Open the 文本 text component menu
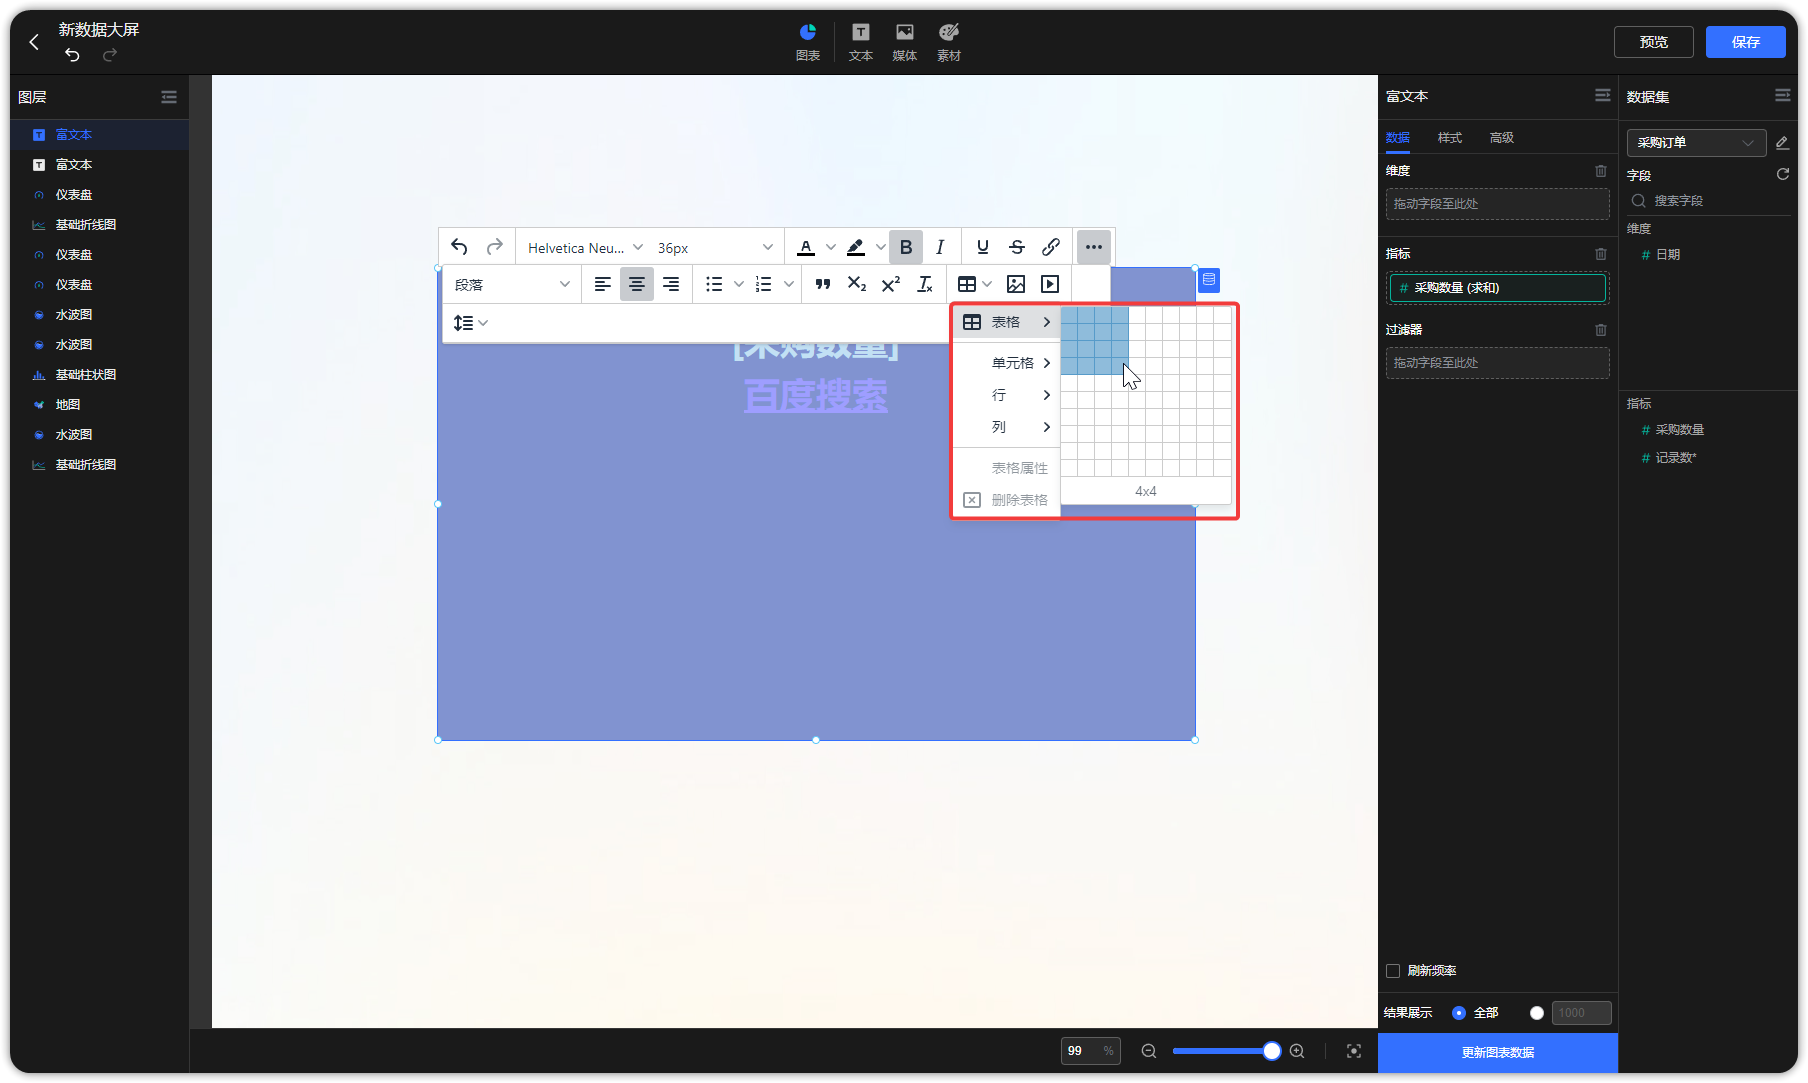Image resolution: width=1808 pixels, height=1083 pixels. pyautogui.click(x=860, y=42)
